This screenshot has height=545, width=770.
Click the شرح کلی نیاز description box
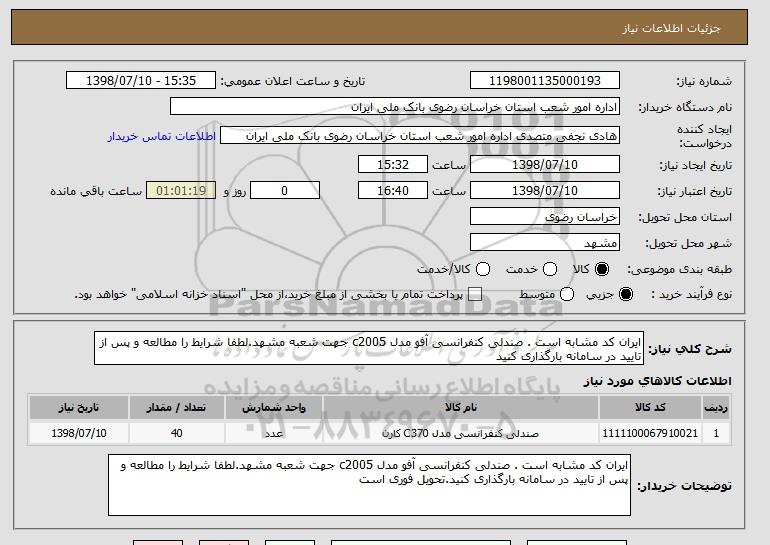[369, 348]
